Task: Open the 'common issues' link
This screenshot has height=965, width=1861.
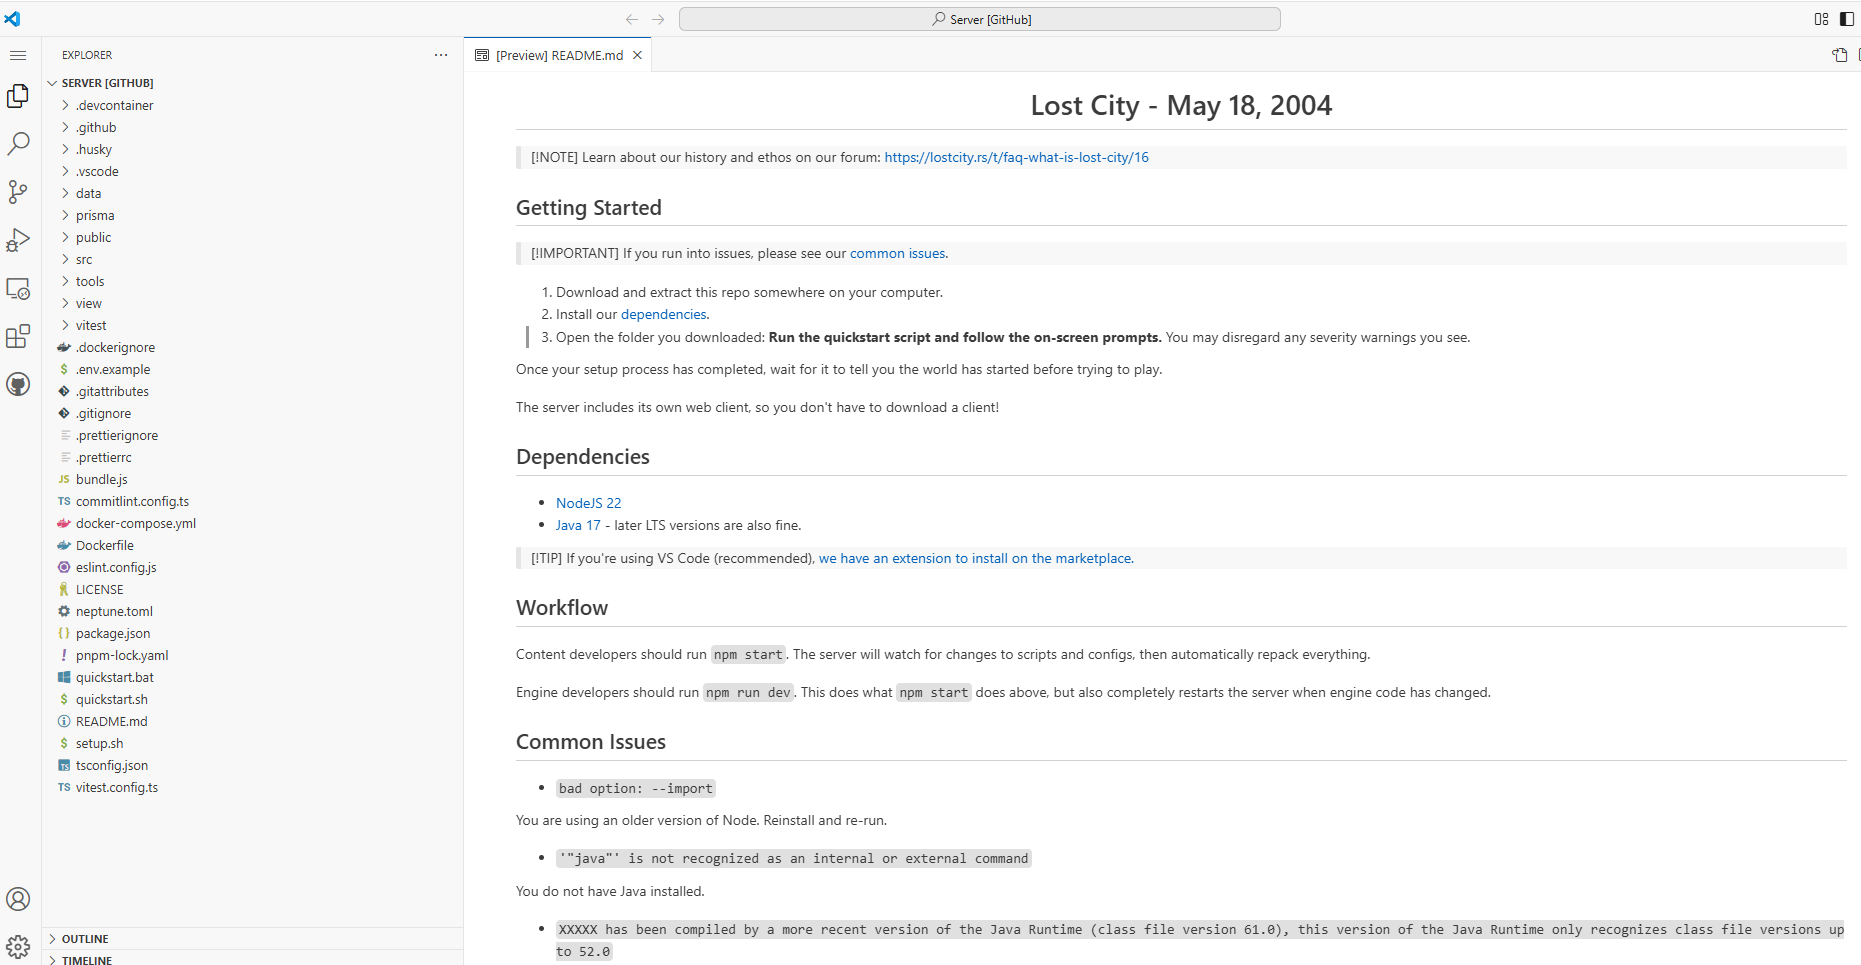Action: (899, 253)
